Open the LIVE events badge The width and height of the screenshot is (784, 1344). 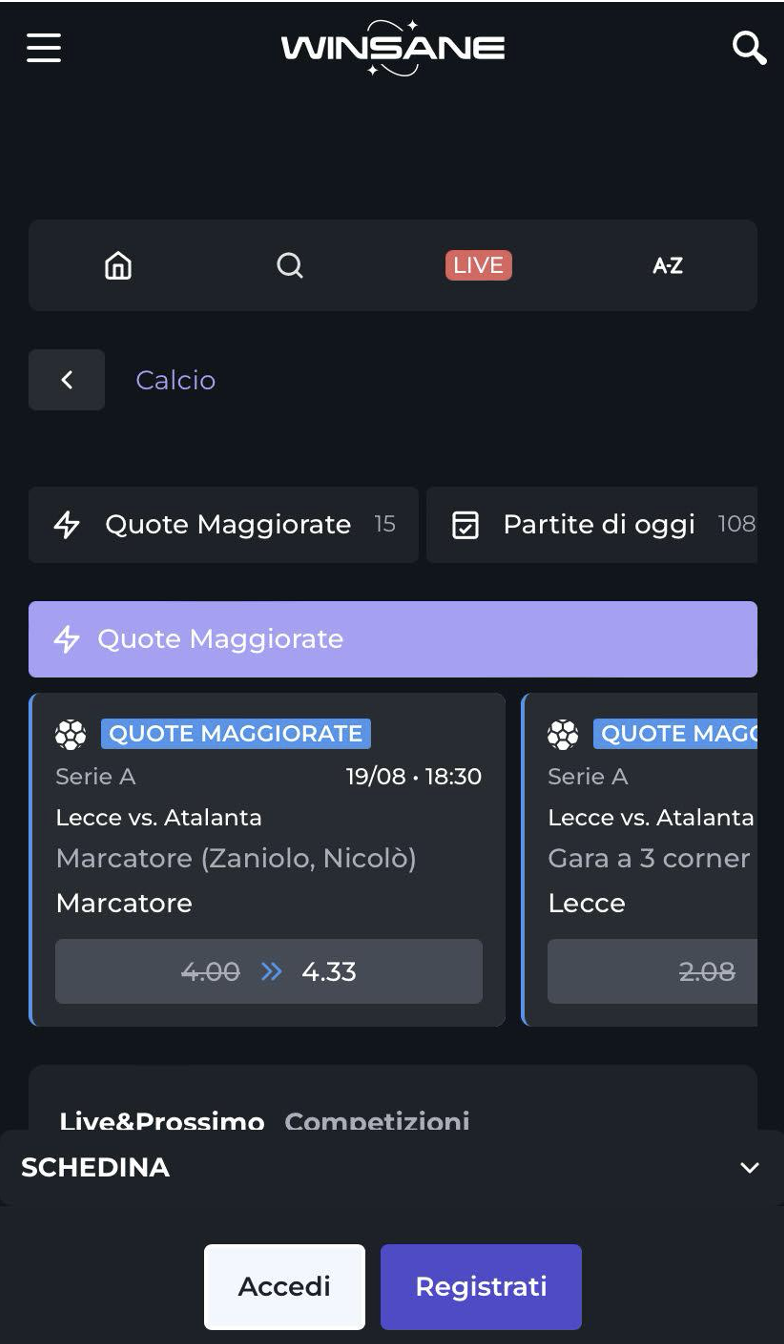click(x=478, y=265)
